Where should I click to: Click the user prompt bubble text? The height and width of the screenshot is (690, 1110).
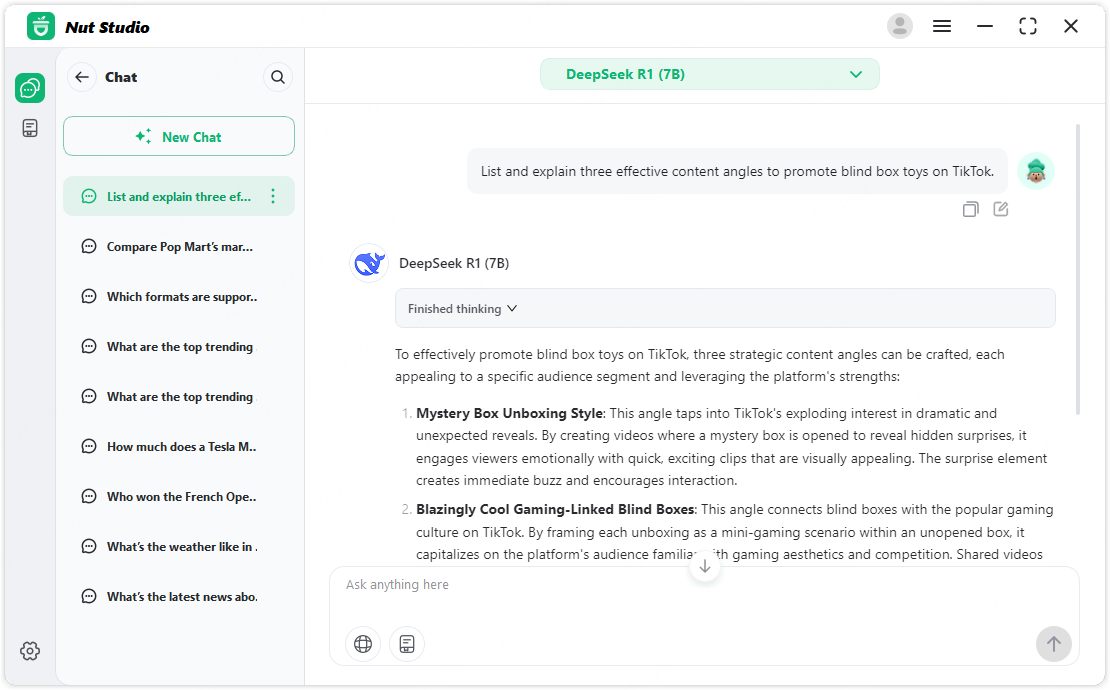737,171
